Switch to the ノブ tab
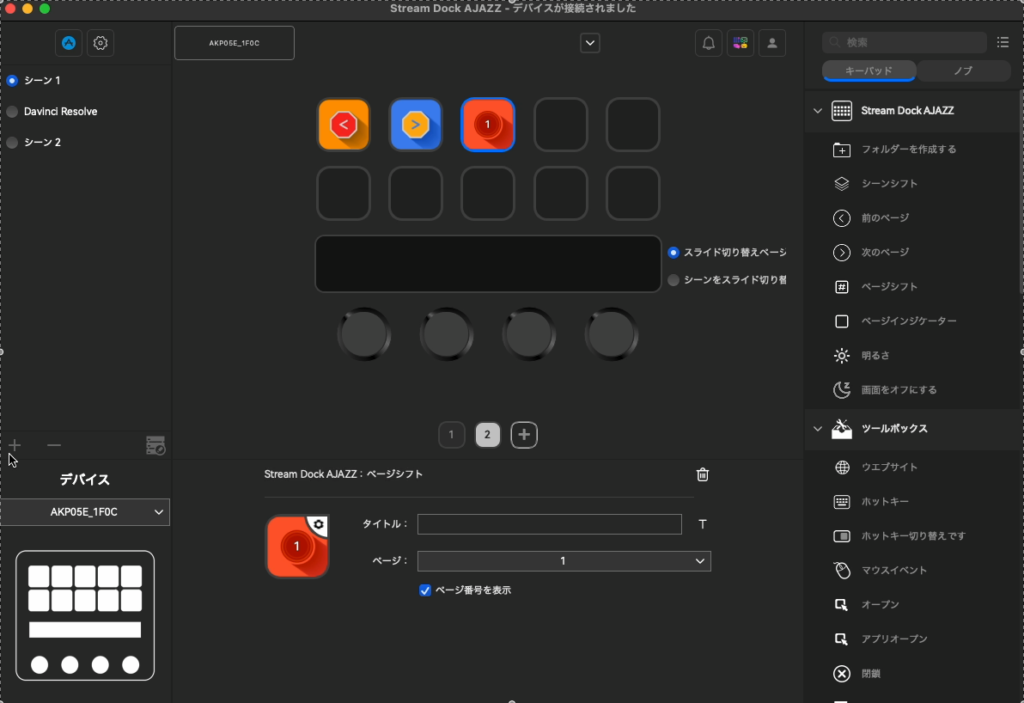The image size is (1024, 703). pos(963,71)
